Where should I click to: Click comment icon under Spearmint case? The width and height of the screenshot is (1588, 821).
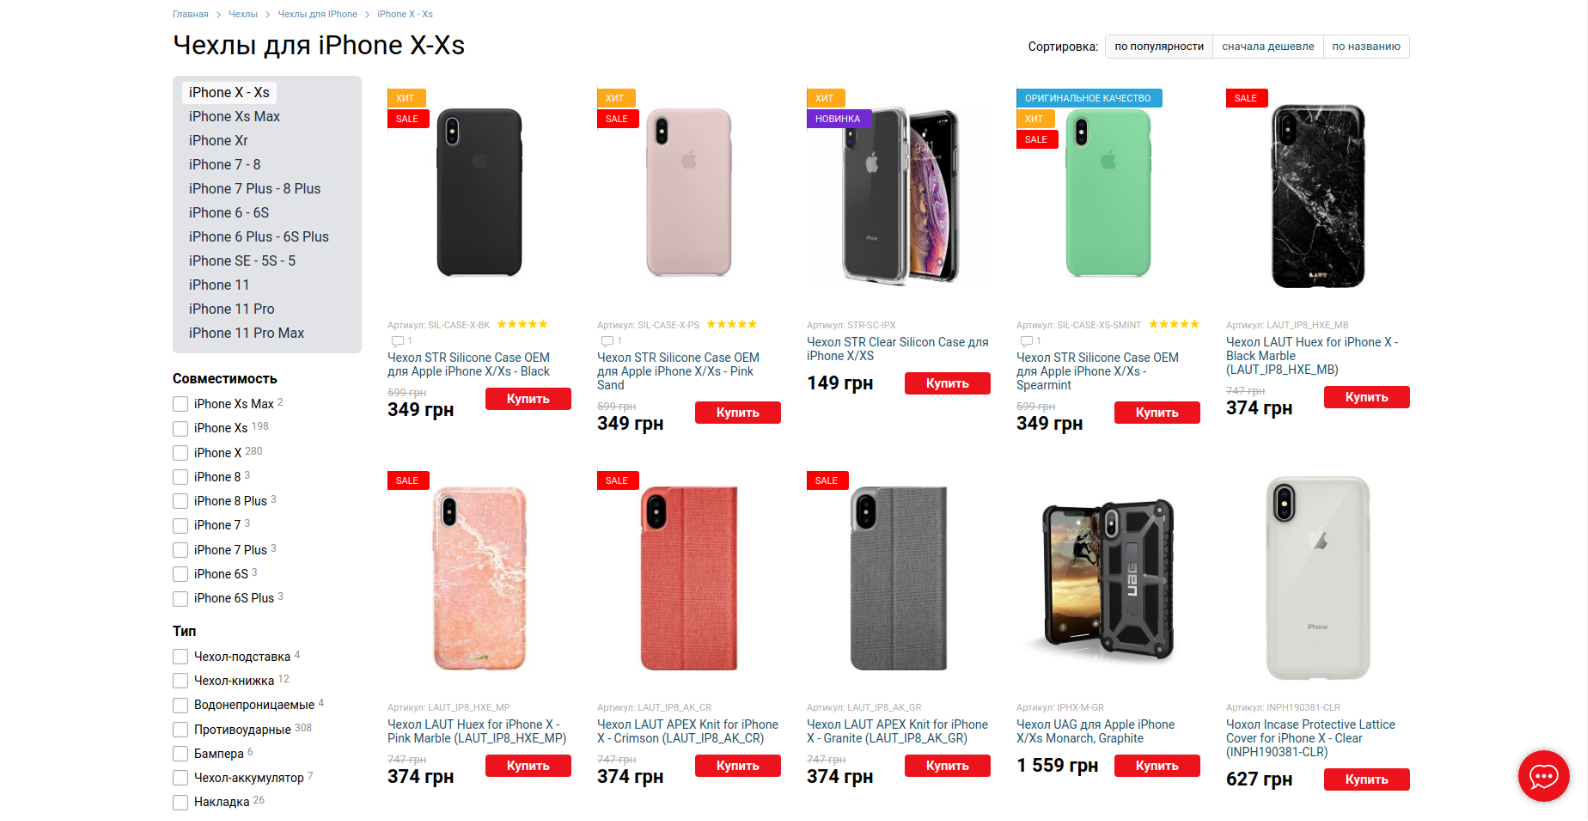pos(1026,341)
